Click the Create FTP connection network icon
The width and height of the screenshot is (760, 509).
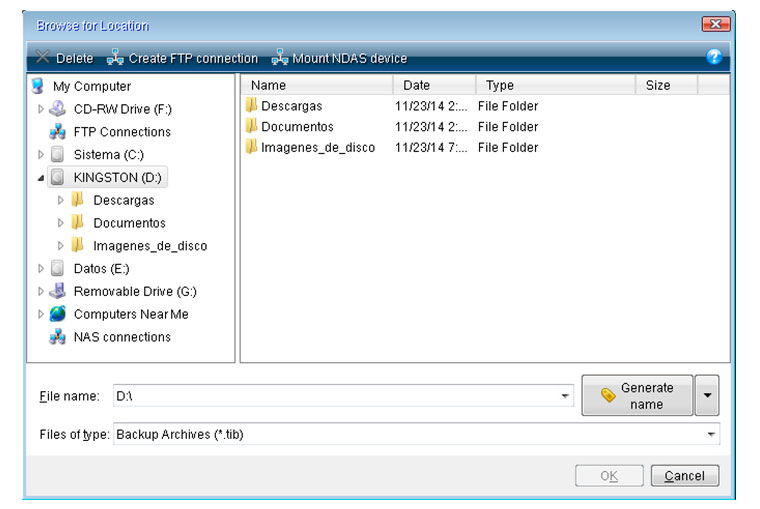115,57
